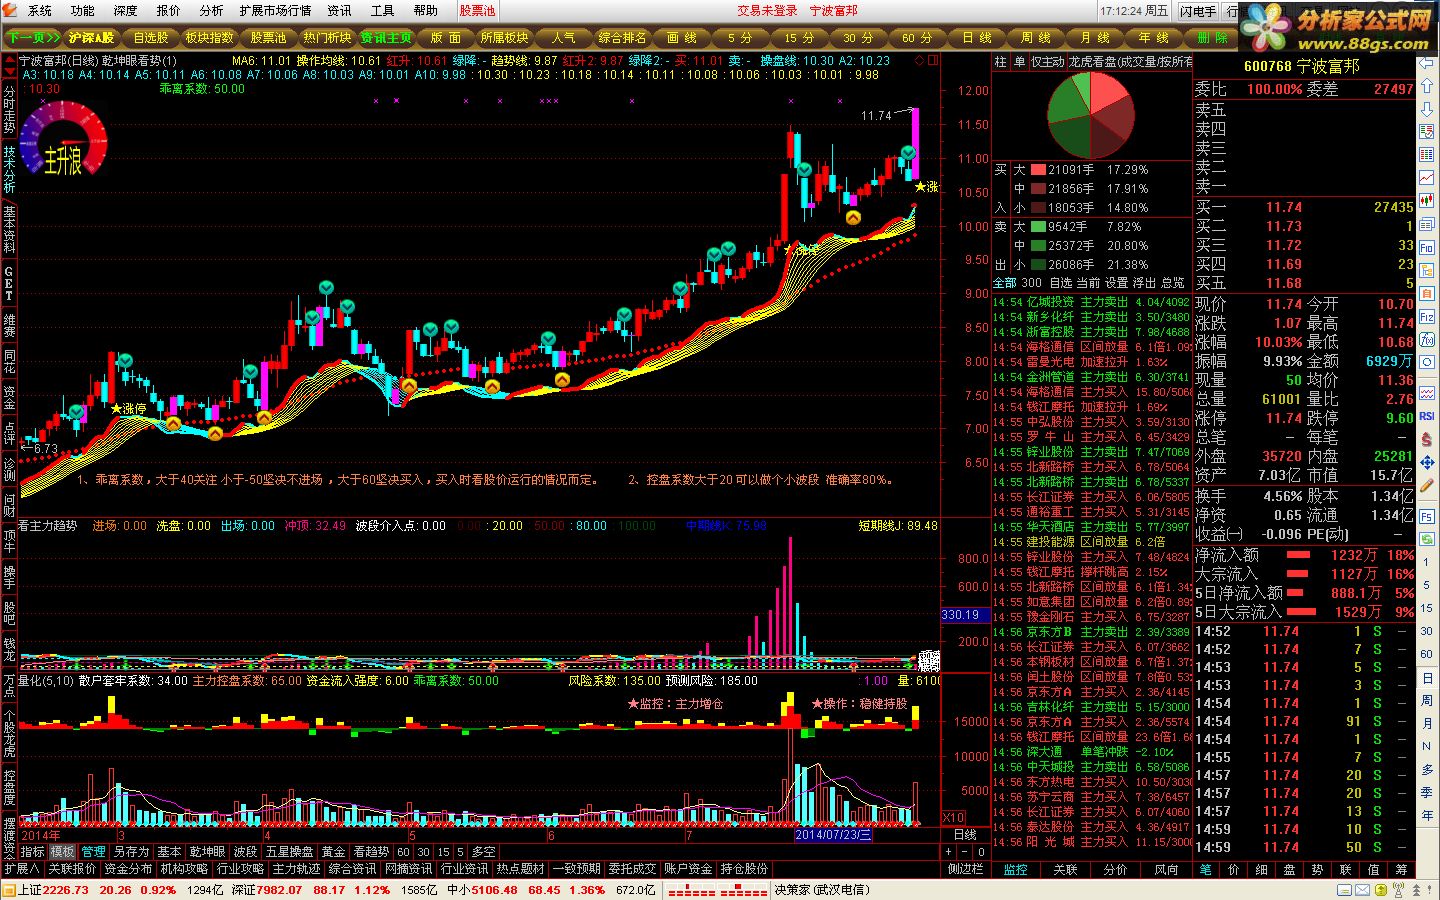Click the pencil drawing tool icon
The height and width of the screenshot is (900, 1440).
1427,484
